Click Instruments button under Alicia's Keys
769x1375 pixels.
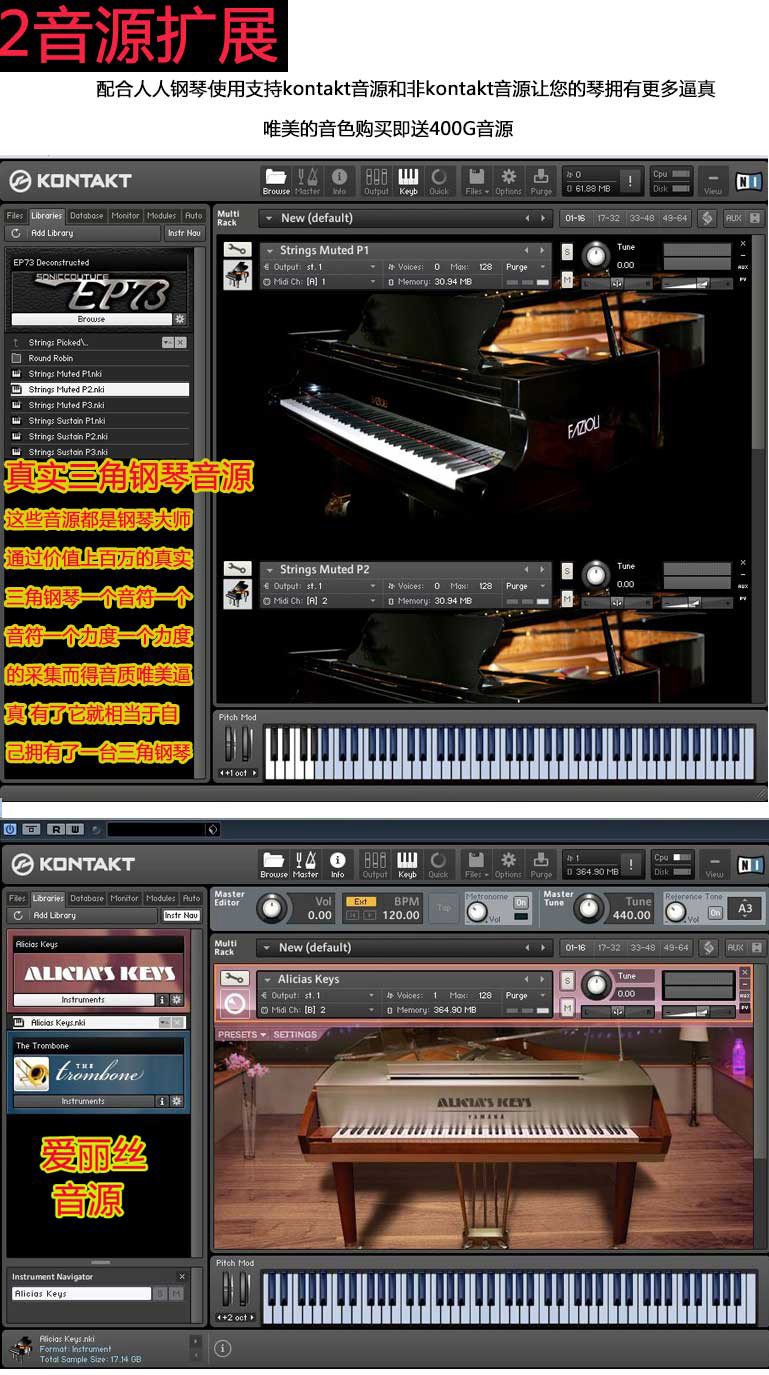point(83,1000)
